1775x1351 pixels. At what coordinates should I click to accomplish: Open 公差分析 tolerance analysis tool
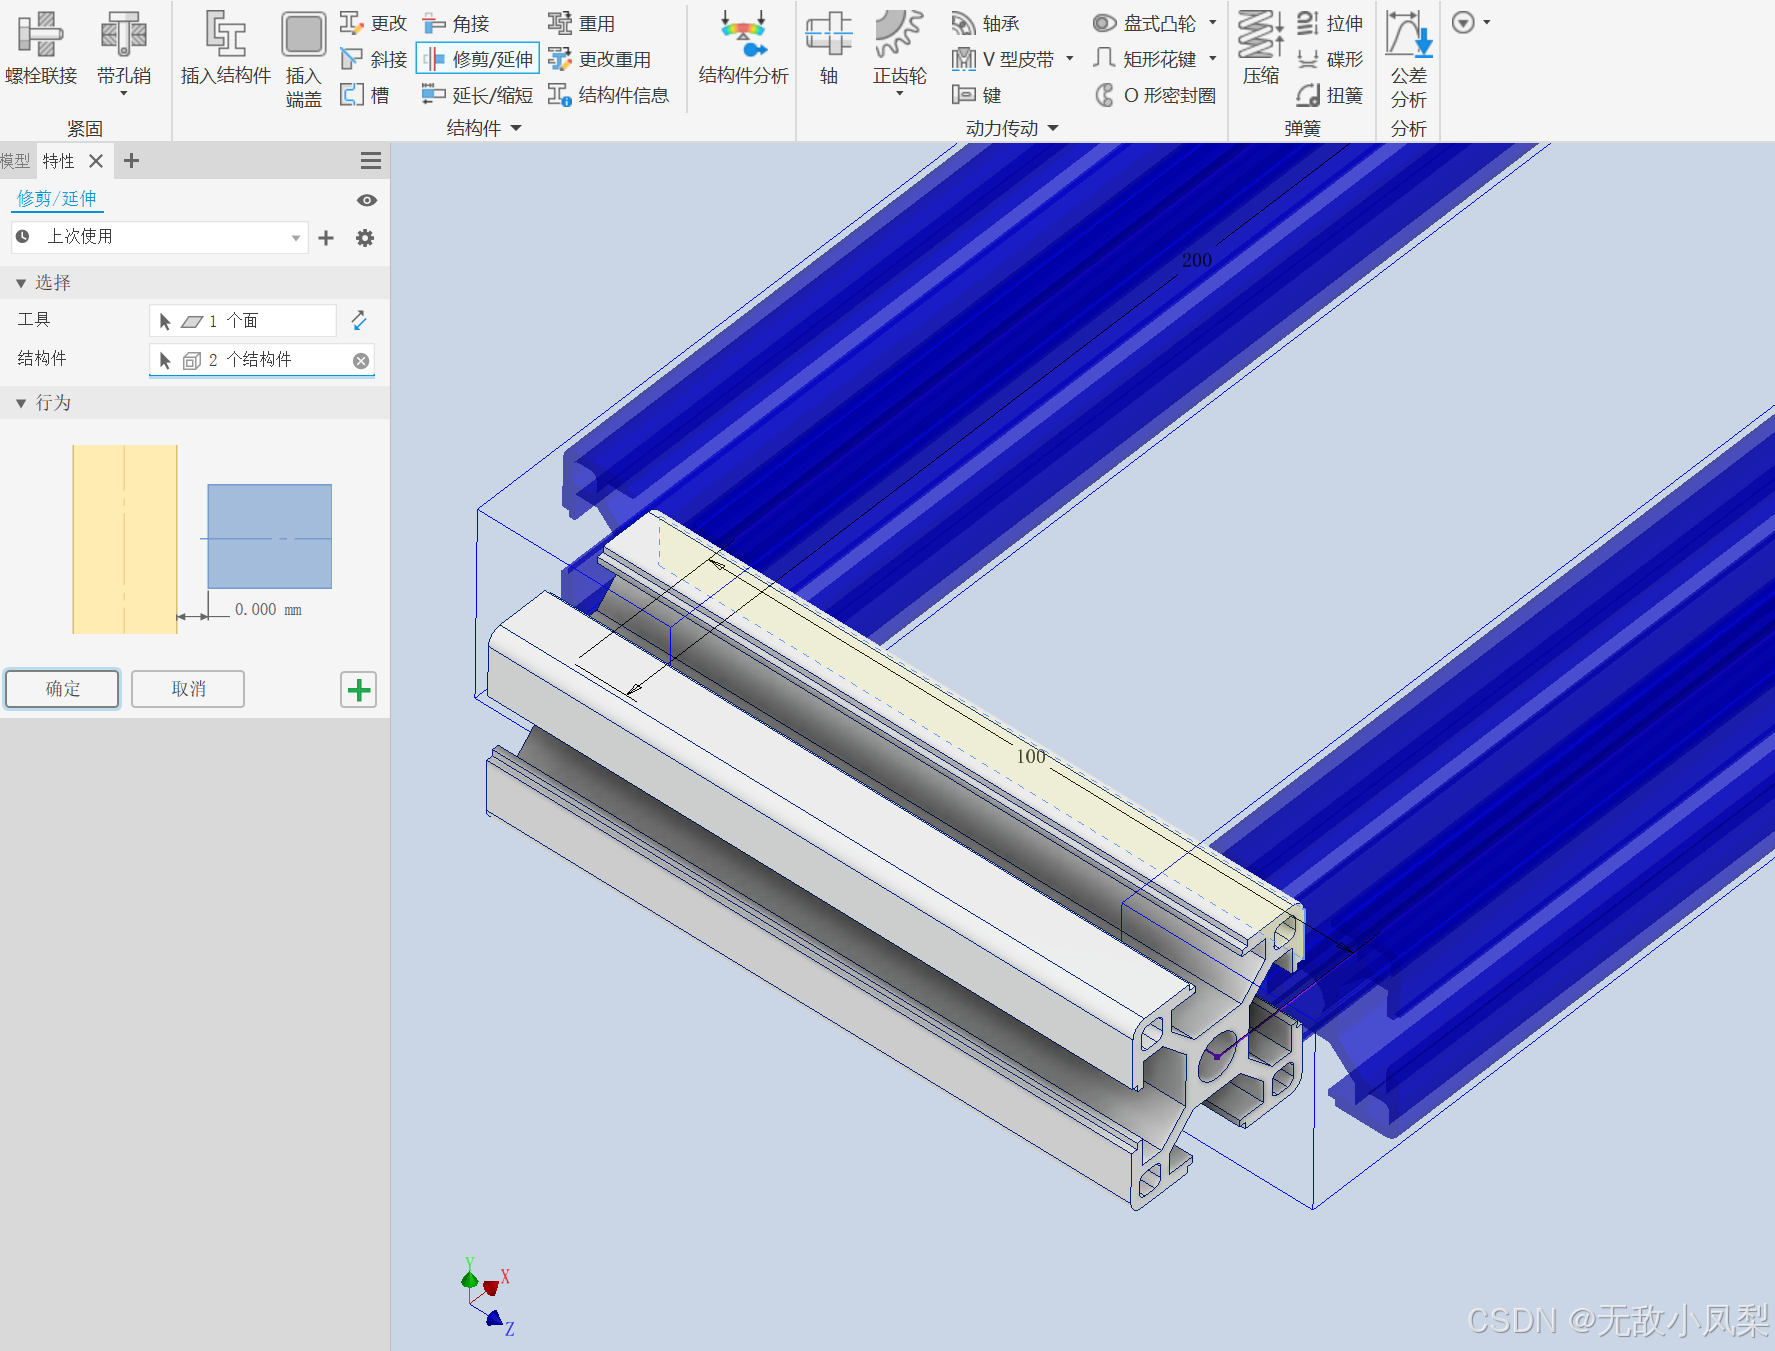click(1408, 60)
